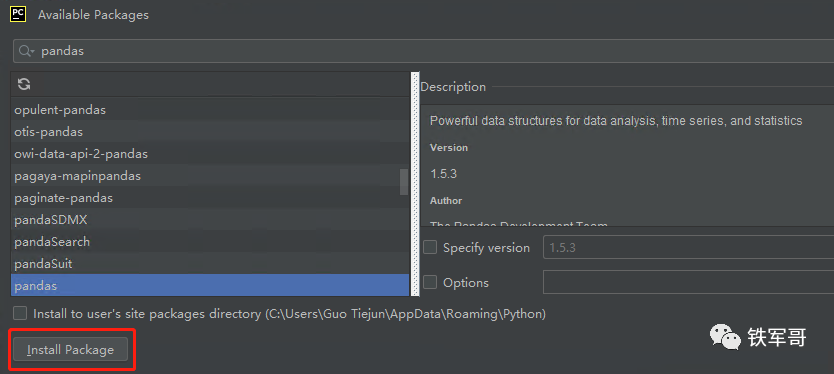The width and height of the screenshot is (834, 374).
Task: Select the highlighted pandas package row
Action: 210,285
